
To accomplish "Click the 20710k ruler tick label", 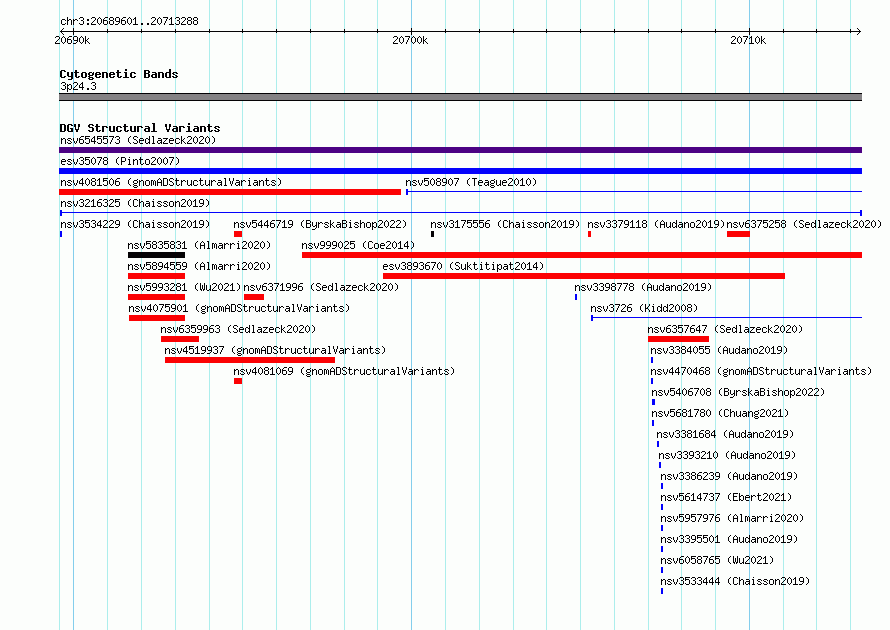I will (748, 40).
